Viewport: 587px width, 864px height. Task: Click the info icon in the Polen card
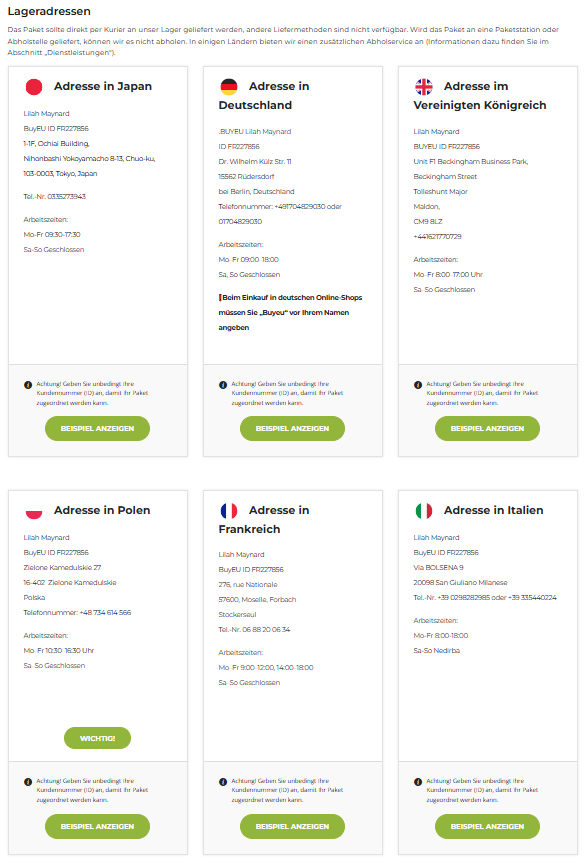click(x=28, y=781)
